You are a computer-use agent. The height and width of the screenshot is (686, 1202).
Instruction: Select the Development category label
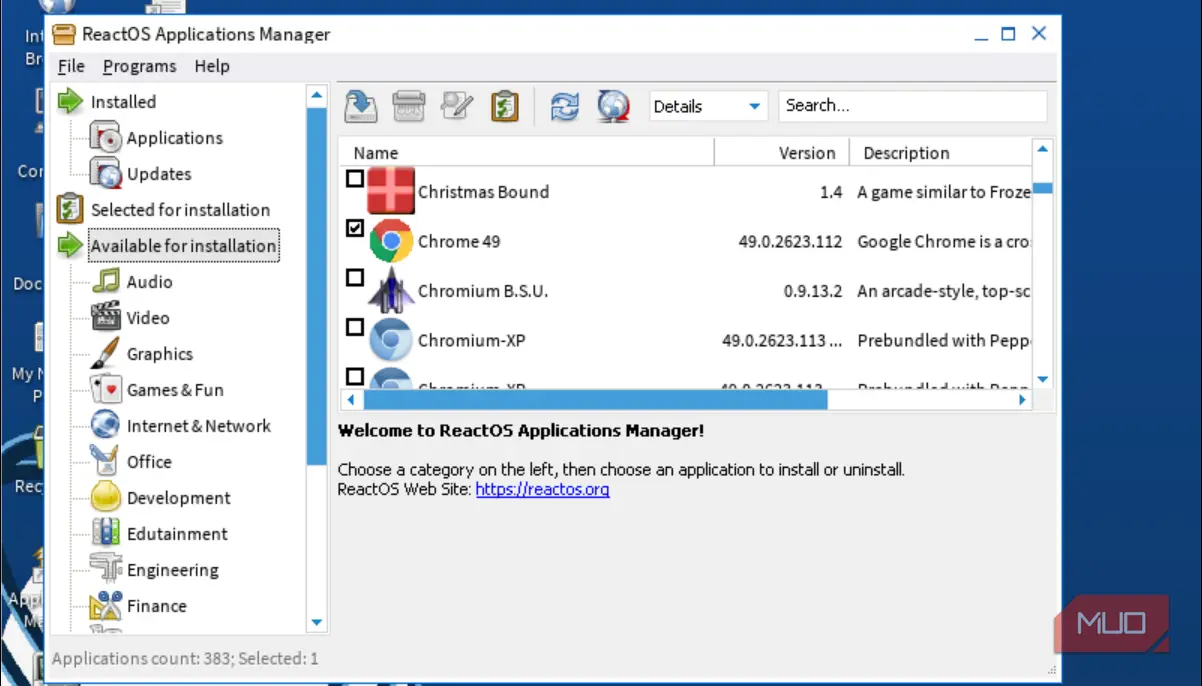[178, 498]
